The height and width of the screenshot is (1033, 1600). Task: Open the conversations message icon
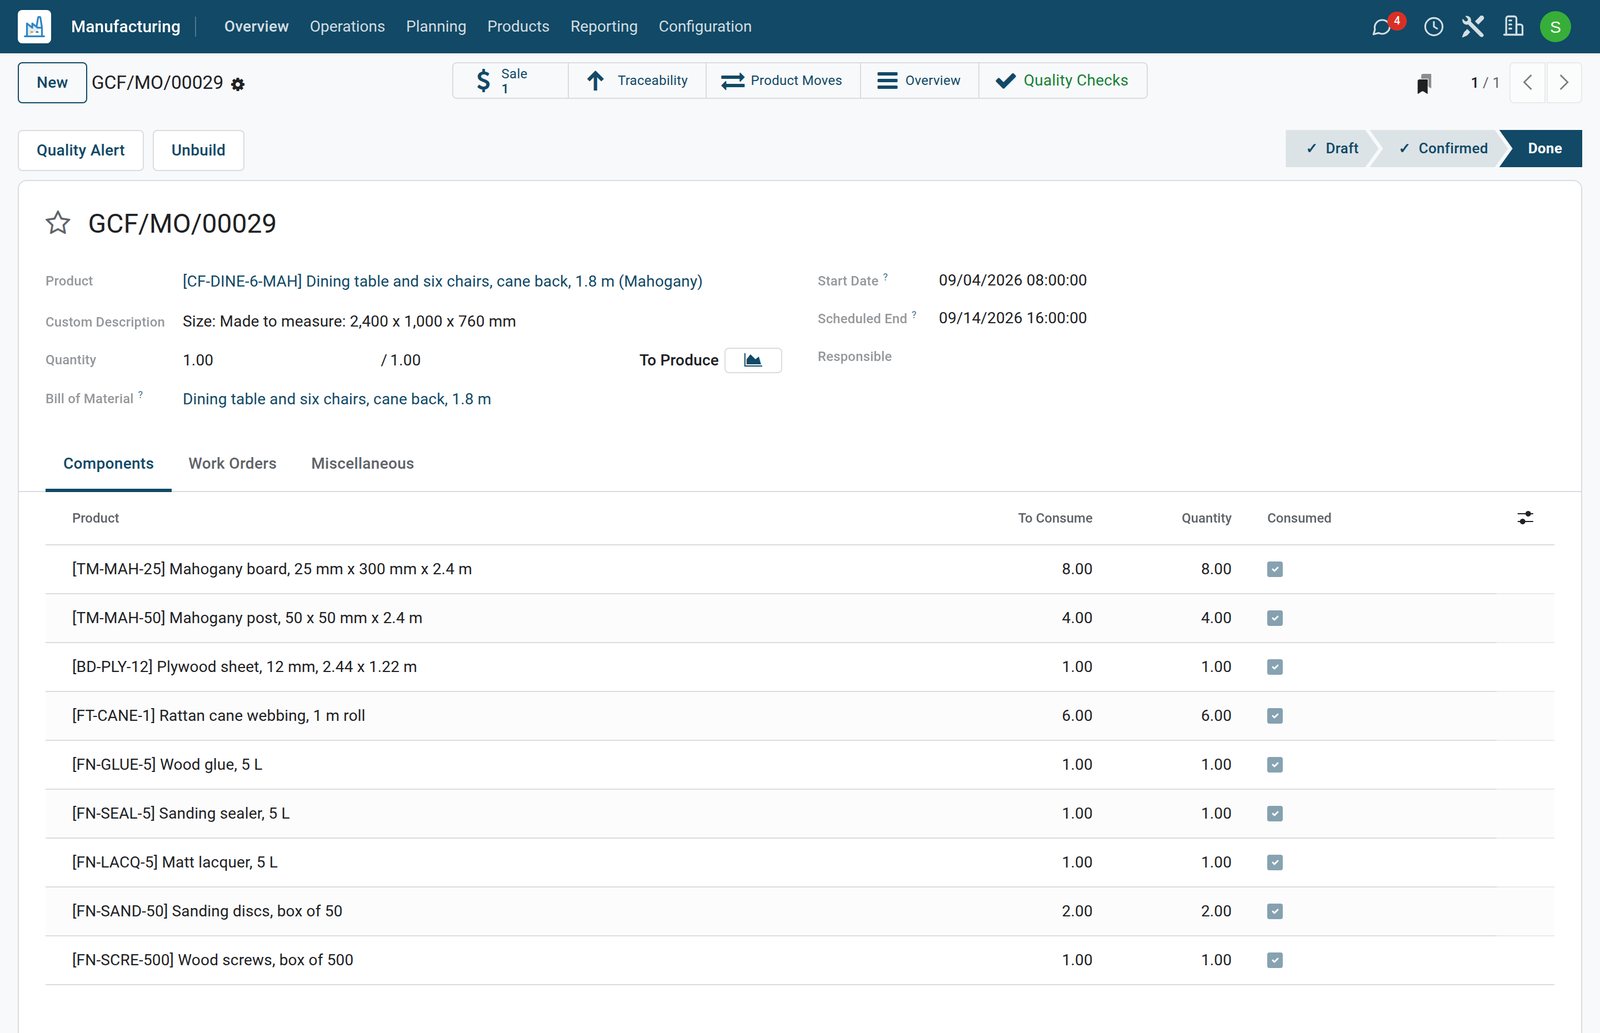point(1382,27)
